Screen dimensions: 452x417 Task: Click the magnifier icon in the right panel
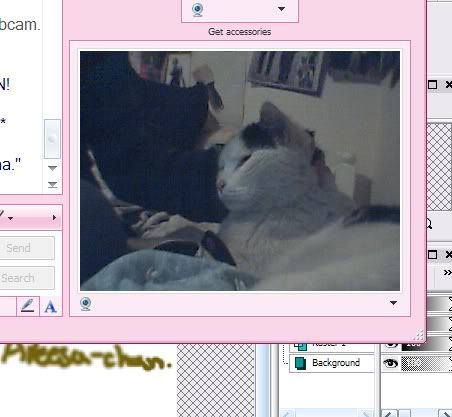[x=429, y=224]
